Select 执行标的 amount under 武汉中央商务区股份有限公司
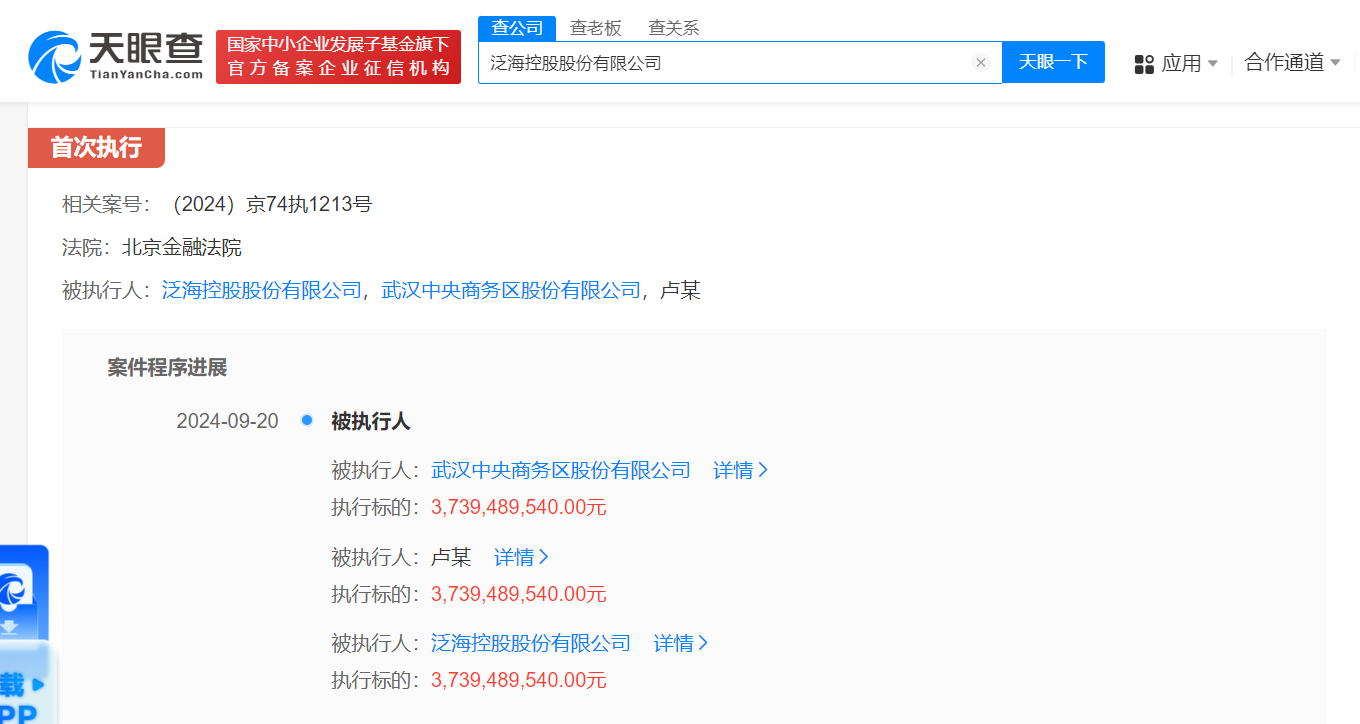Image resolution: width=1360 pixels, height=724 pixels. pos(519,507)
